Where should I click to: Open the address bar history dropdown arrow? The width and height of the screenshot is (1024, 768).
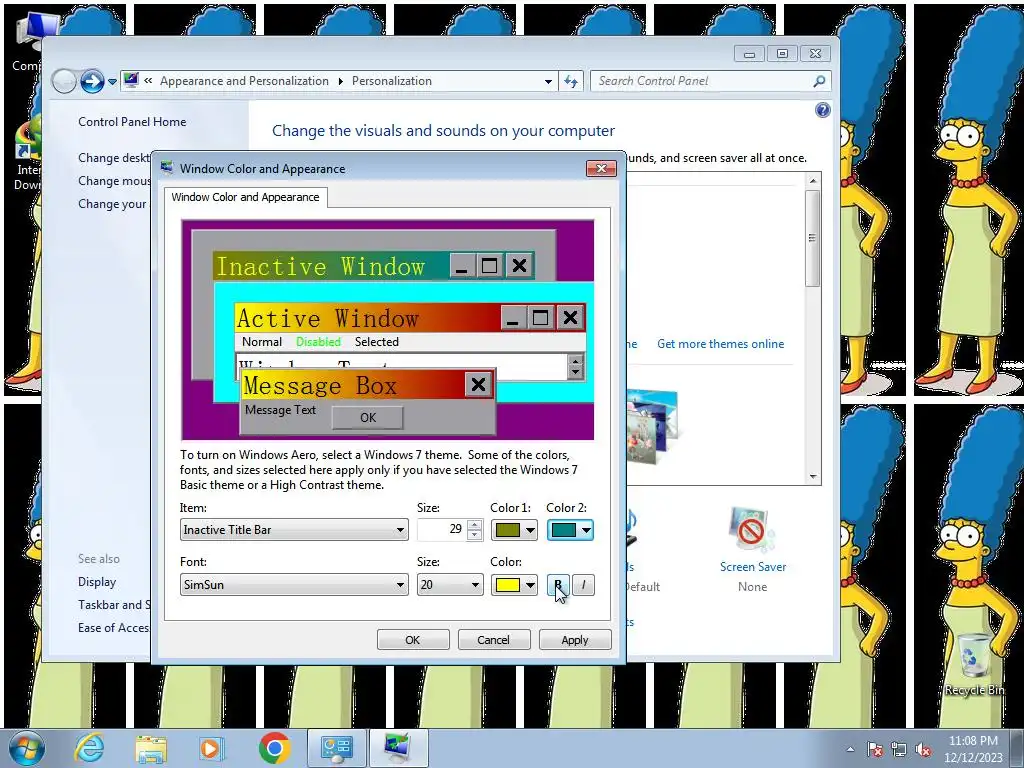coord(548,82)
